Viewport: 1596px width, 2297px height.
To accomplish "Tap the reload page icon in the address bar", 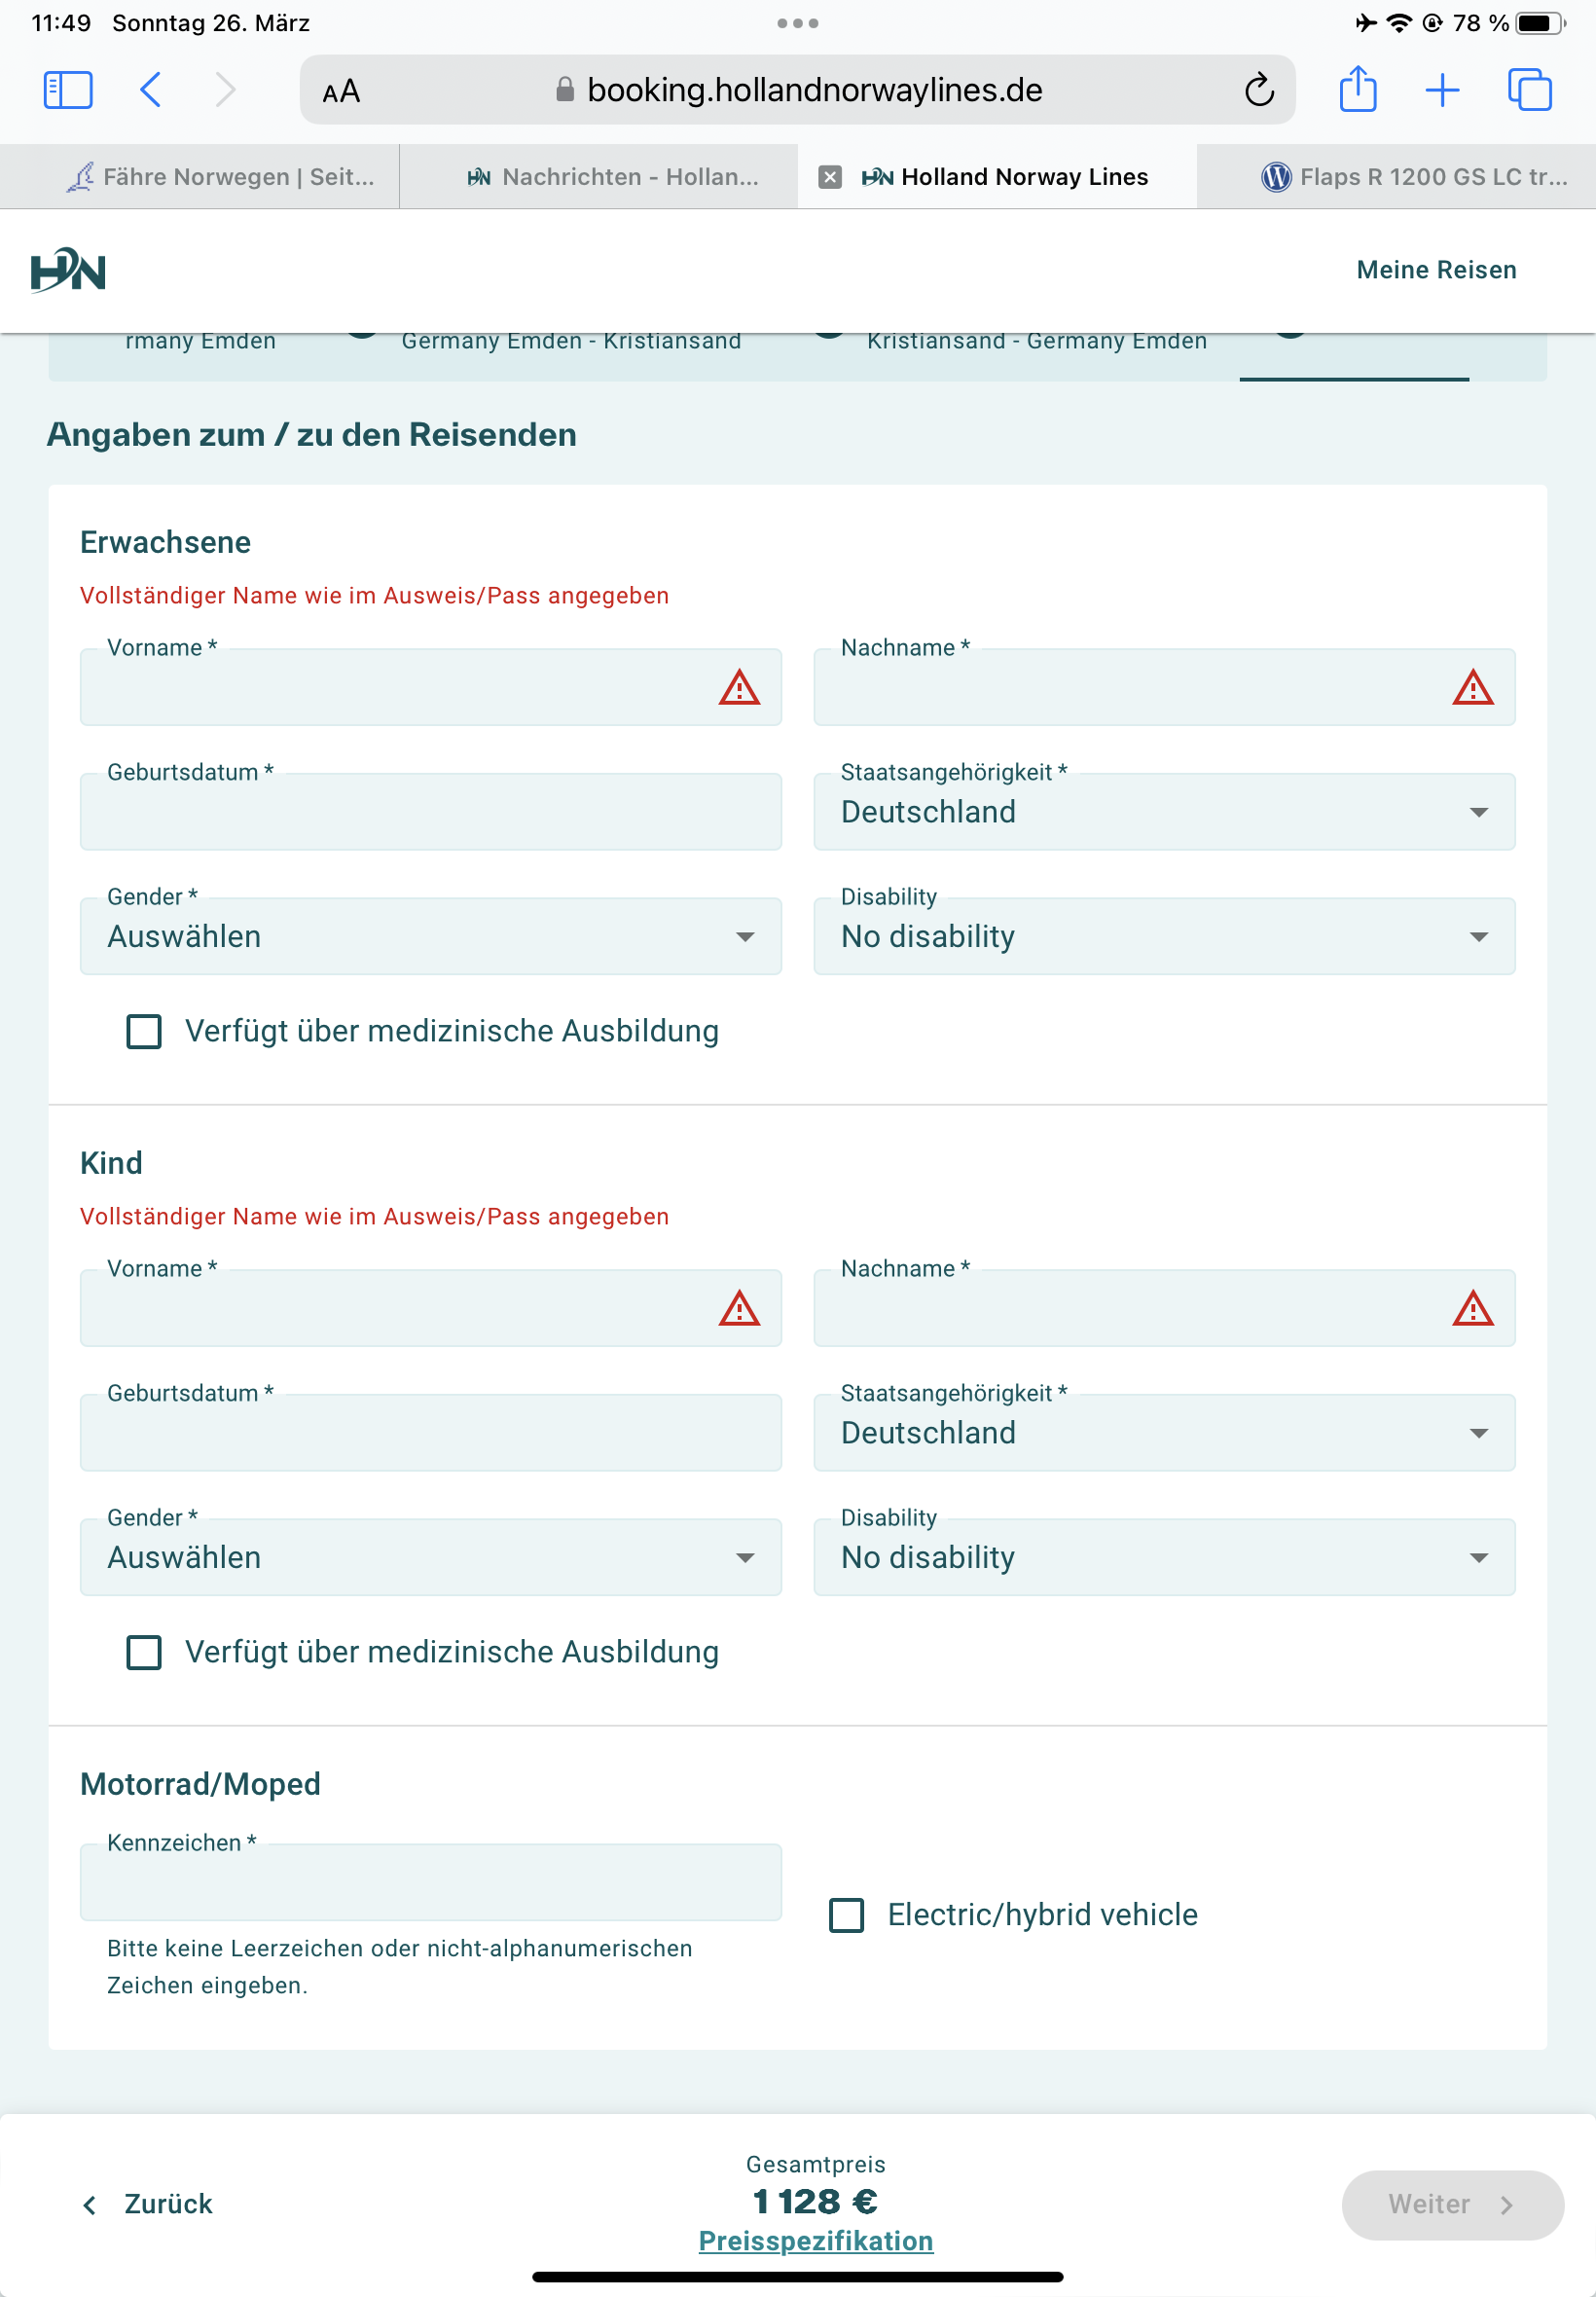I will 1258,90.
